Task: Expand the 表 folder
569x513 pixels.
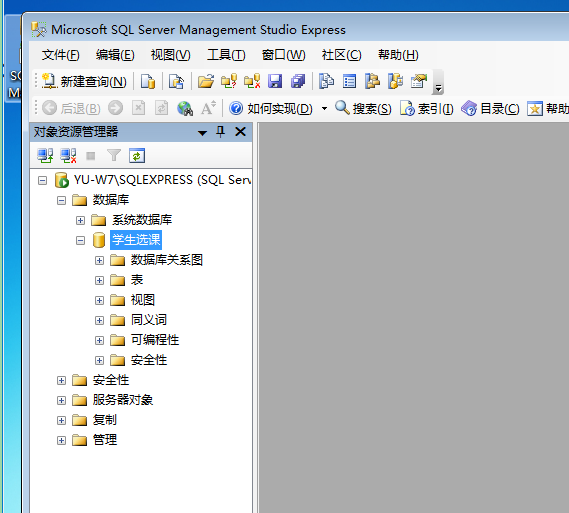Action: (99, 280)
